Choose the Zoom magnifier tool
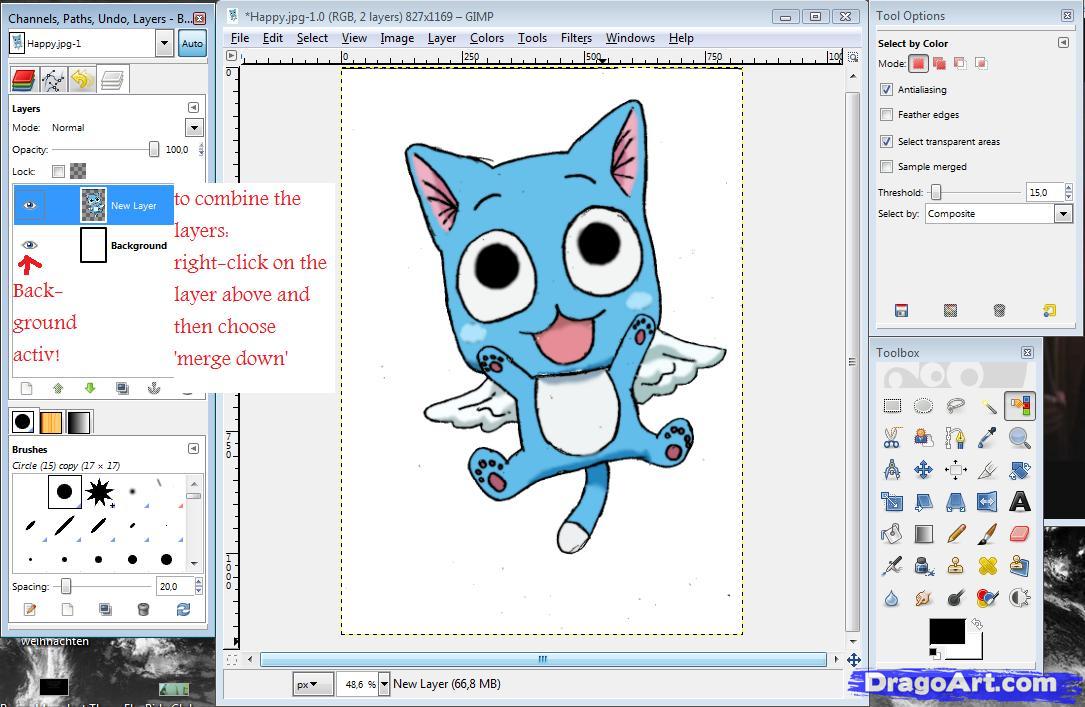Image resolution: width=1085 pixels, height=707 pixels. (1019, 438)
